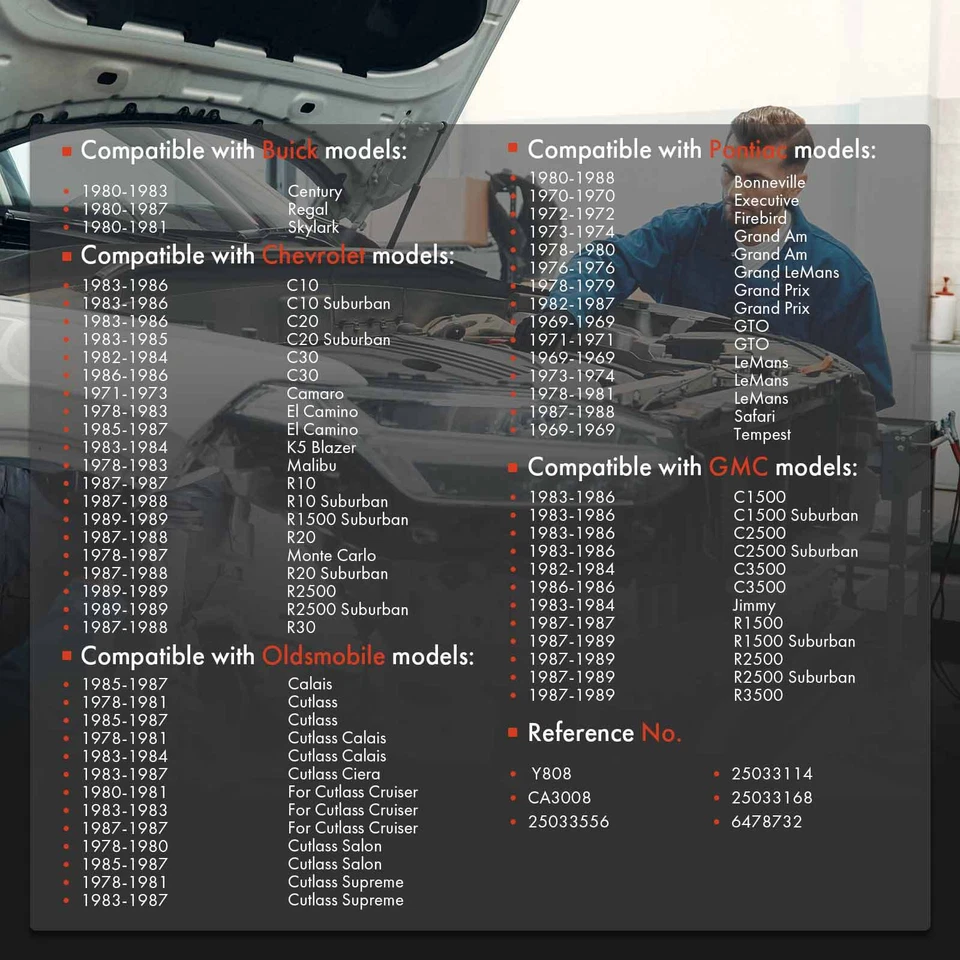
Task: Select the 'C20 Suburban' model name
Action: (339, 339)
